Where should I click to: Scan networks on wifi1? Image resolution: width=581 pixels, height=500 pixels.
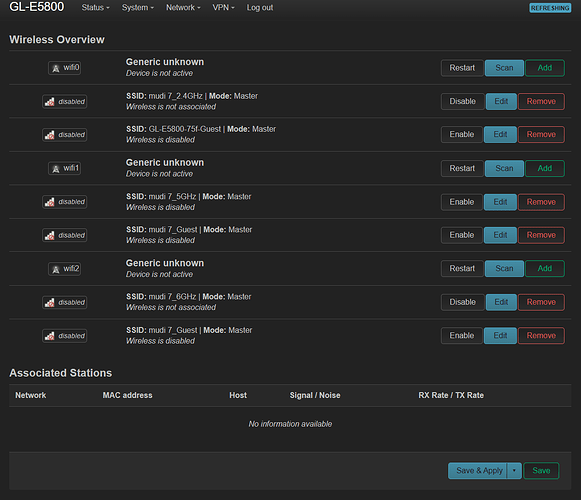(504, 168)
